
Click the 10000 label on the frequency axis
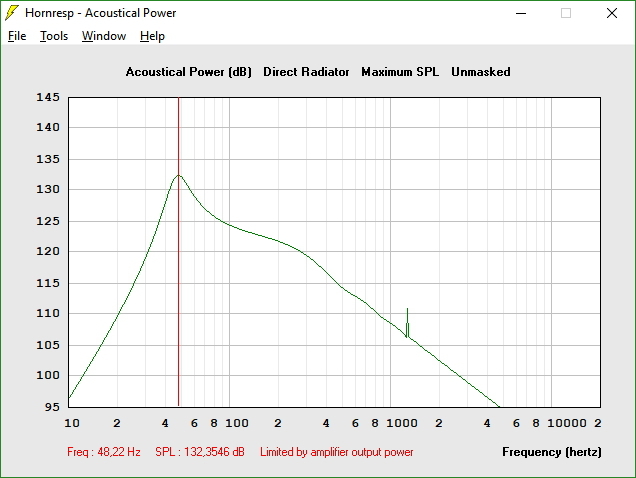pos(567,423)
